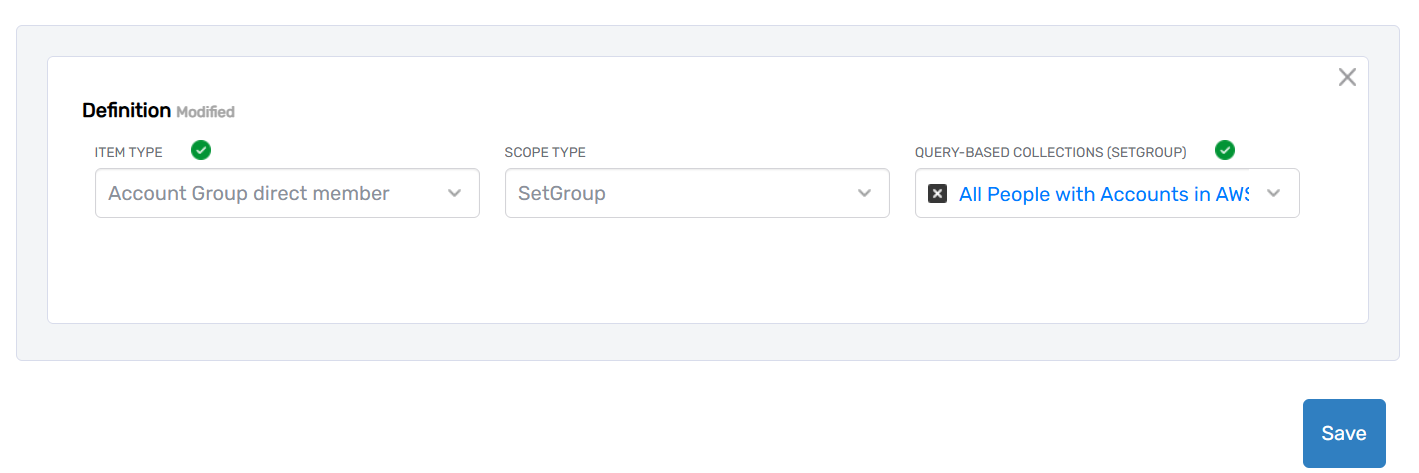
Task: Click the green checkmark beside Item Type
Action: click(x=201, y=150)
